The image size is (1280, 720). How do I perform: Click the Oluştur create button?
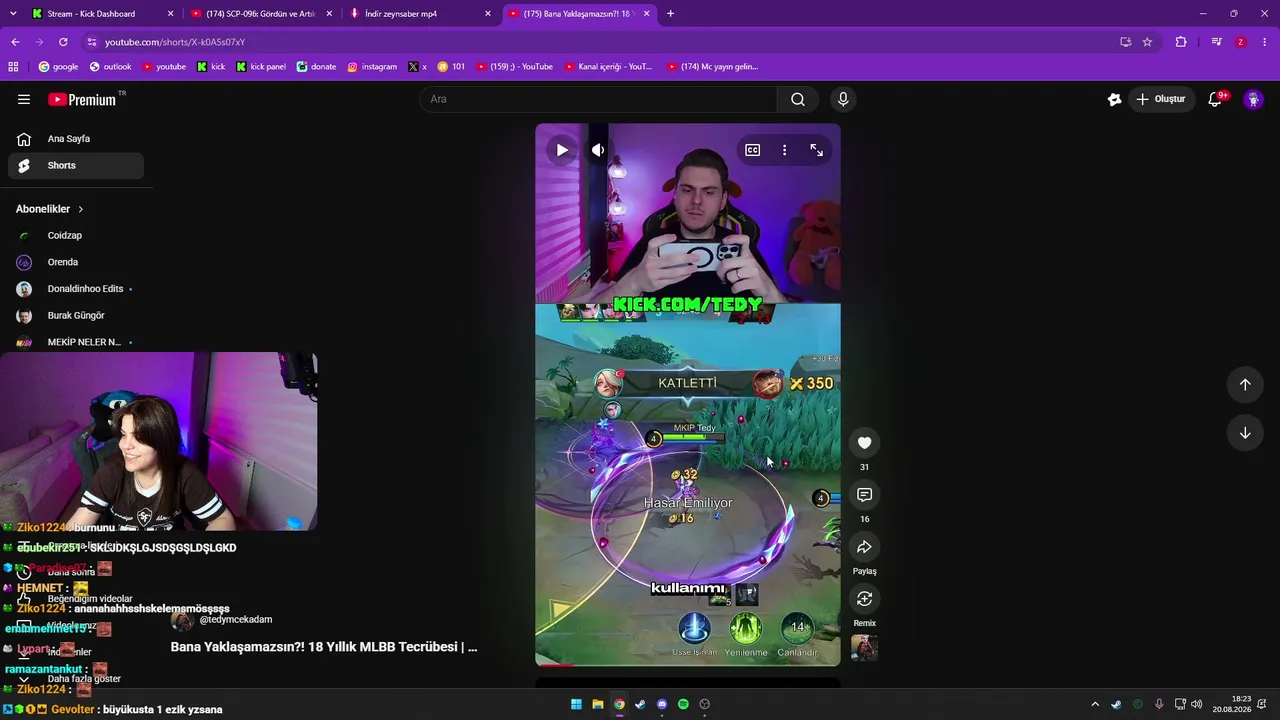point(1162,99)
